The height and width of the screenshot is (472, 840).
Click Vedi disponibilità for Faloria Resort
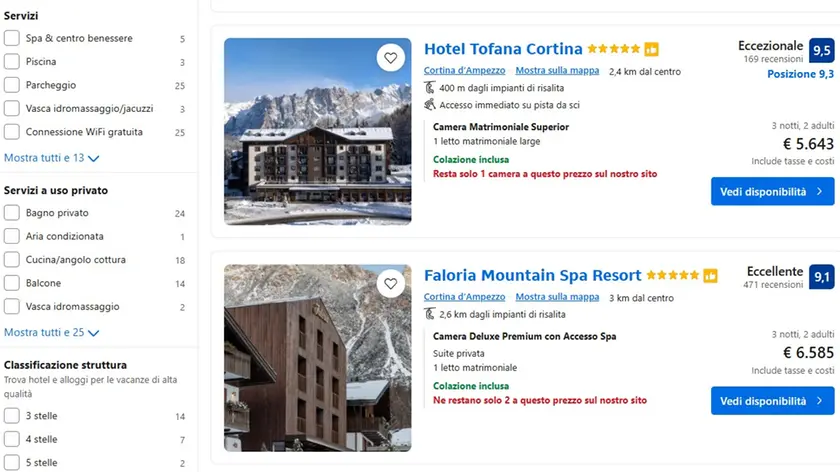[772, 401]
